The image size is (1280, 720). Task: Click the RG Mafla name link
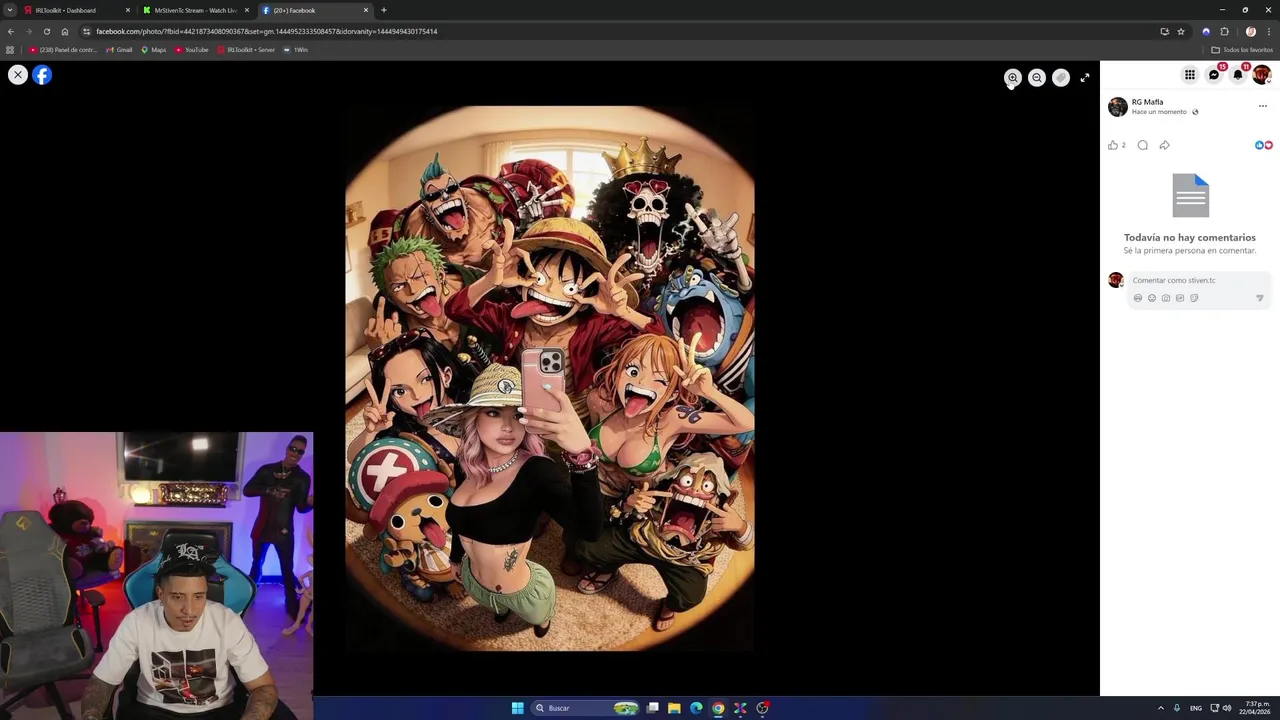coord(1147,102)
